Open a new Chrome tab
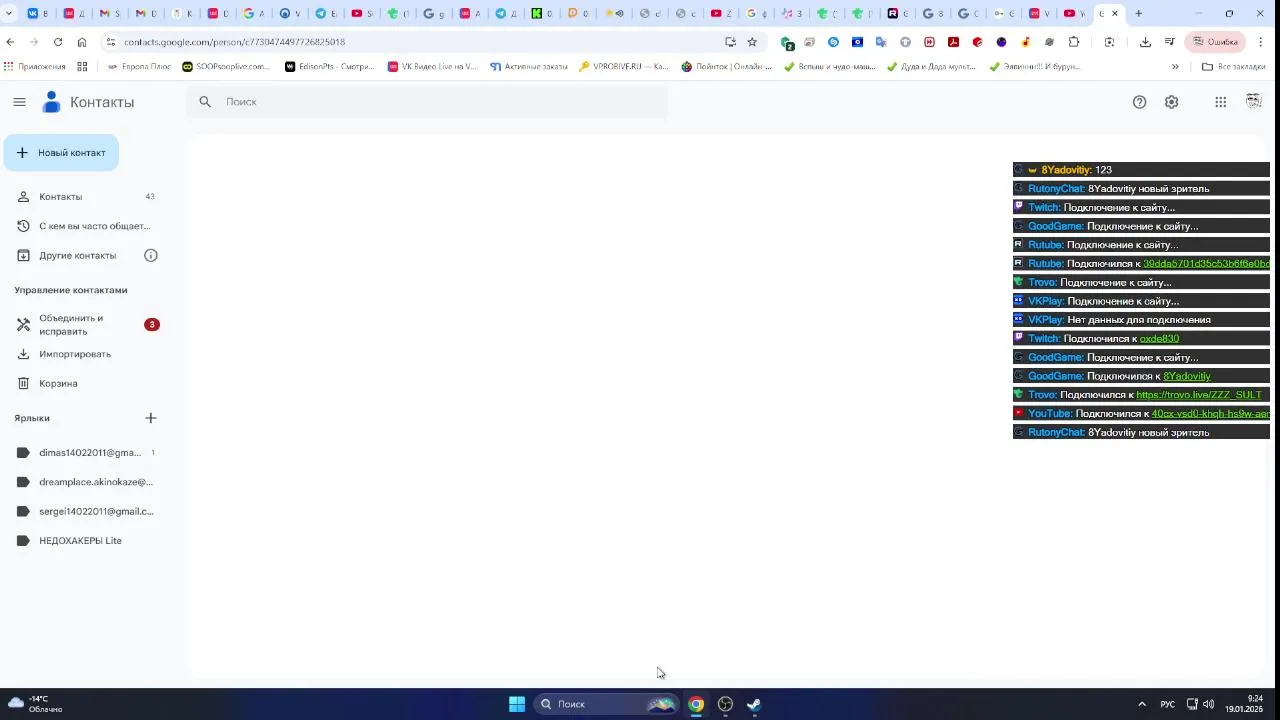1280x720 pixels. click(1138, 14)
